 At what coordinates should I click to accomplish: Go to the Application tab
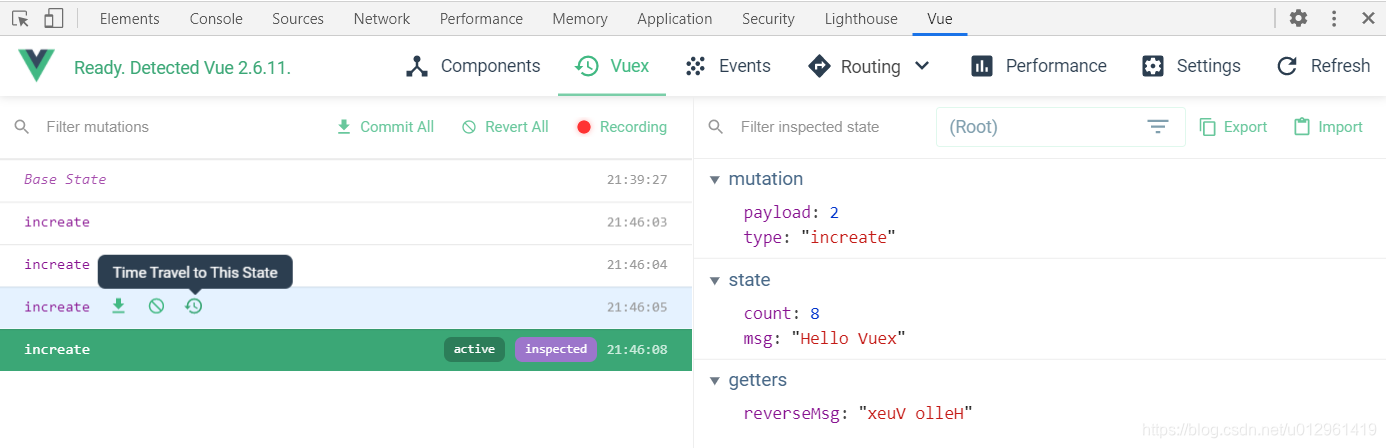[x=675, y=19]
